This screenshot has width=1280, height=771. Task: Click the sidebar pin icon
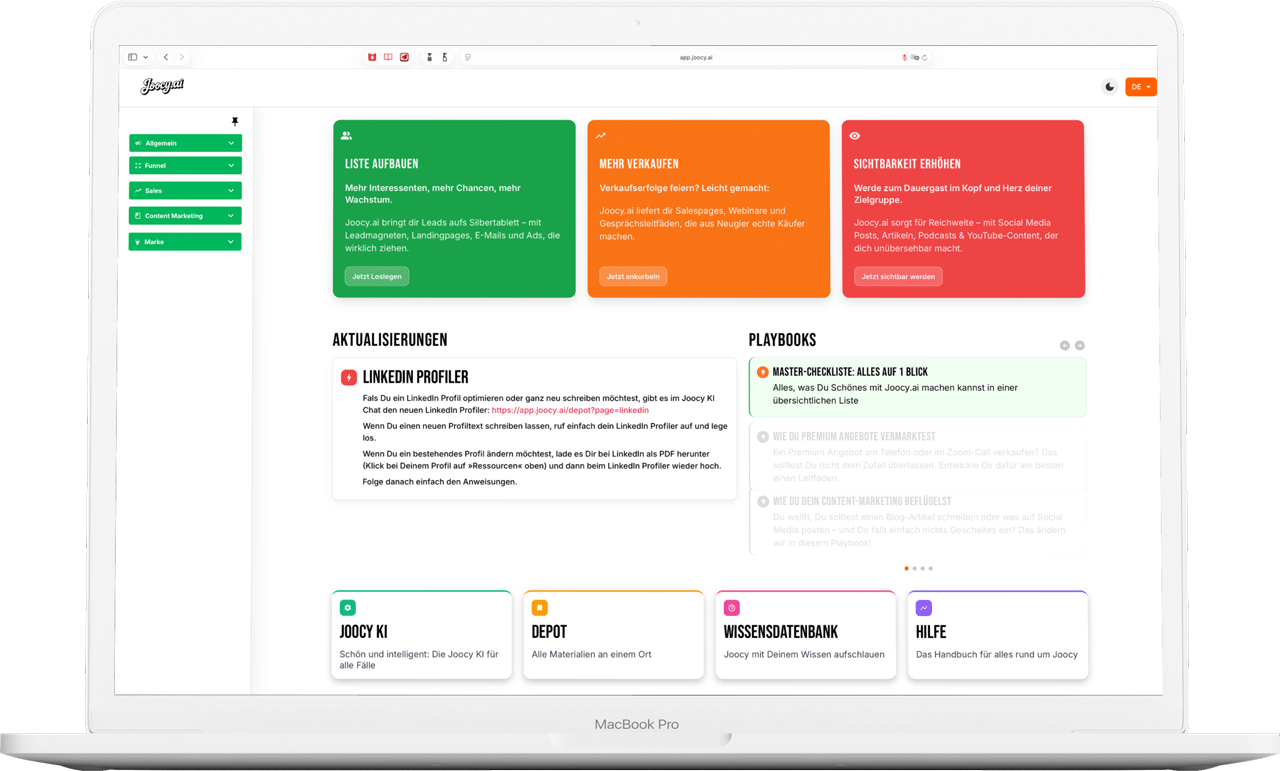(235, 122)
